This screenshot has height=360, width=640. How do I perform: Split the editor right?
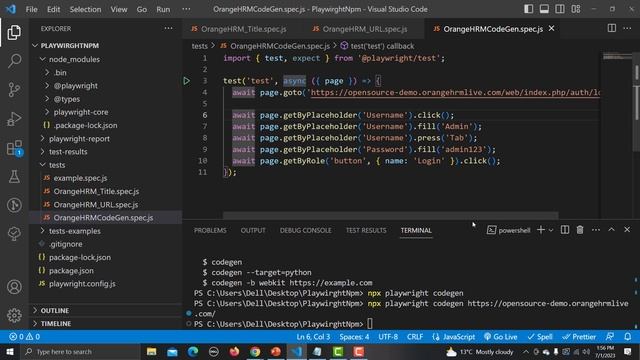(611, 28)
